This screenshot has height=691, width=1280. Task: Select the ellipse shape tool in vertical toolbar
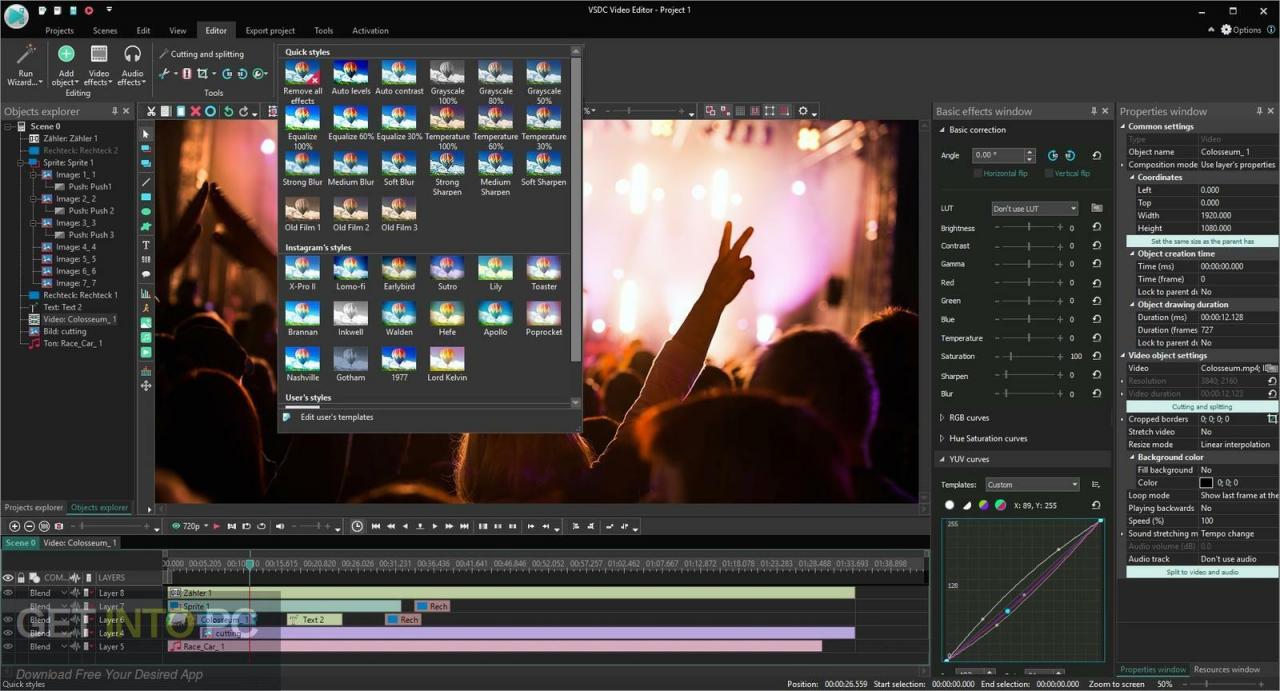pos(146,212)
